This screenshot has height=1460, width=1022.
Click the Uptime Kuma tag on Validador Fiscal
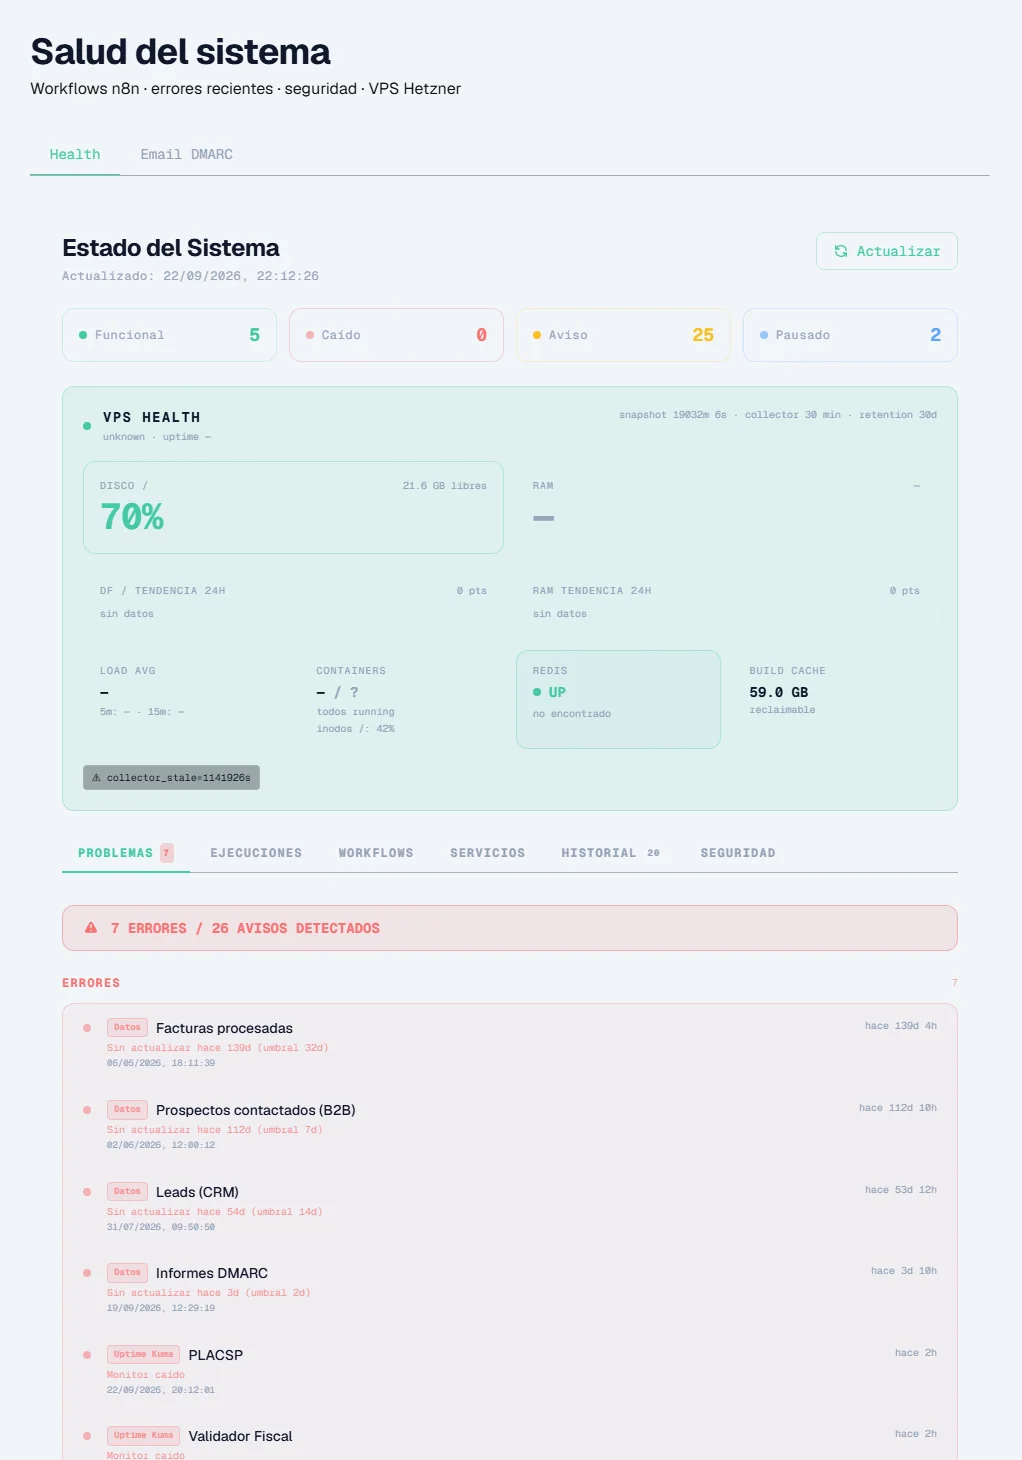(143, 1436)
